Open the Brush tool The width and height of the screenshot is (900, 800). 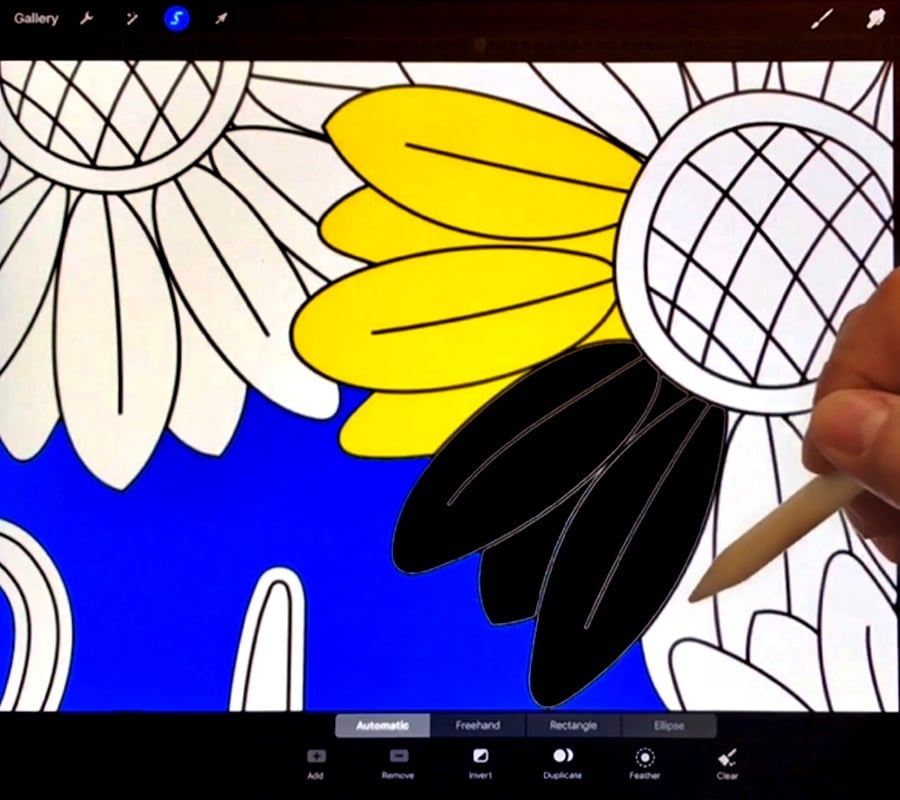[820, 18]
